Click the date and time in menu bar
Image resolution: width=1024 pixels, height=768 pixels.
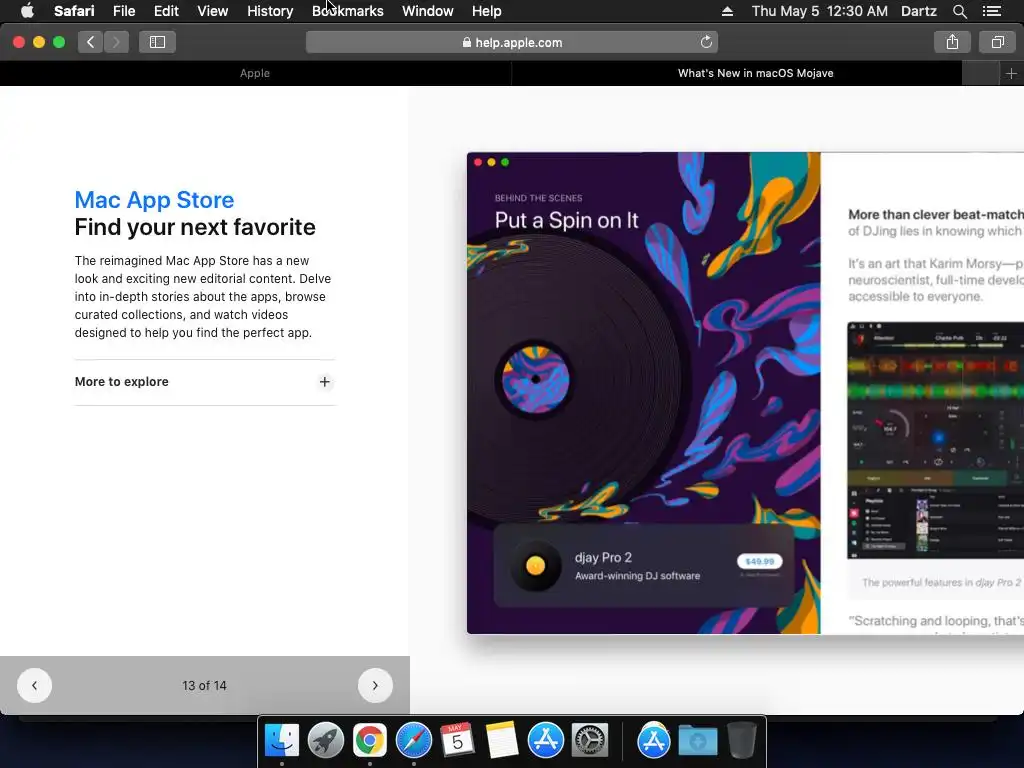820,11
